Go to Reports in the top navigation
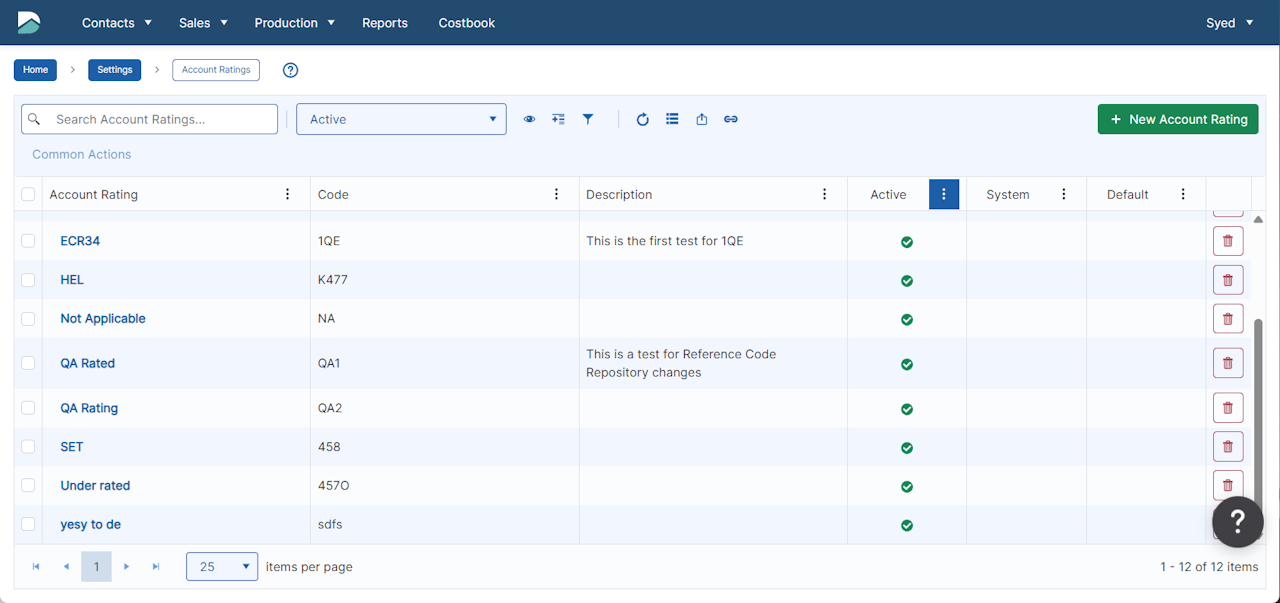1280x603 pixels. [385, 23]
